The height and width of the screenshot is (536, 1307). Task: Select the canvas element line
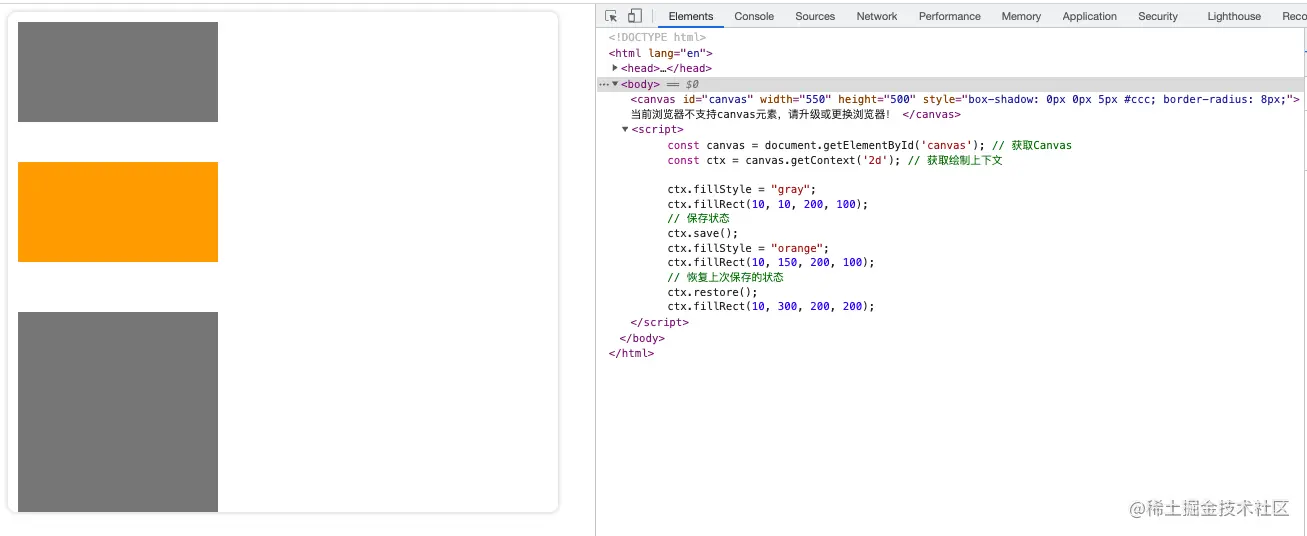pos(965,99)
